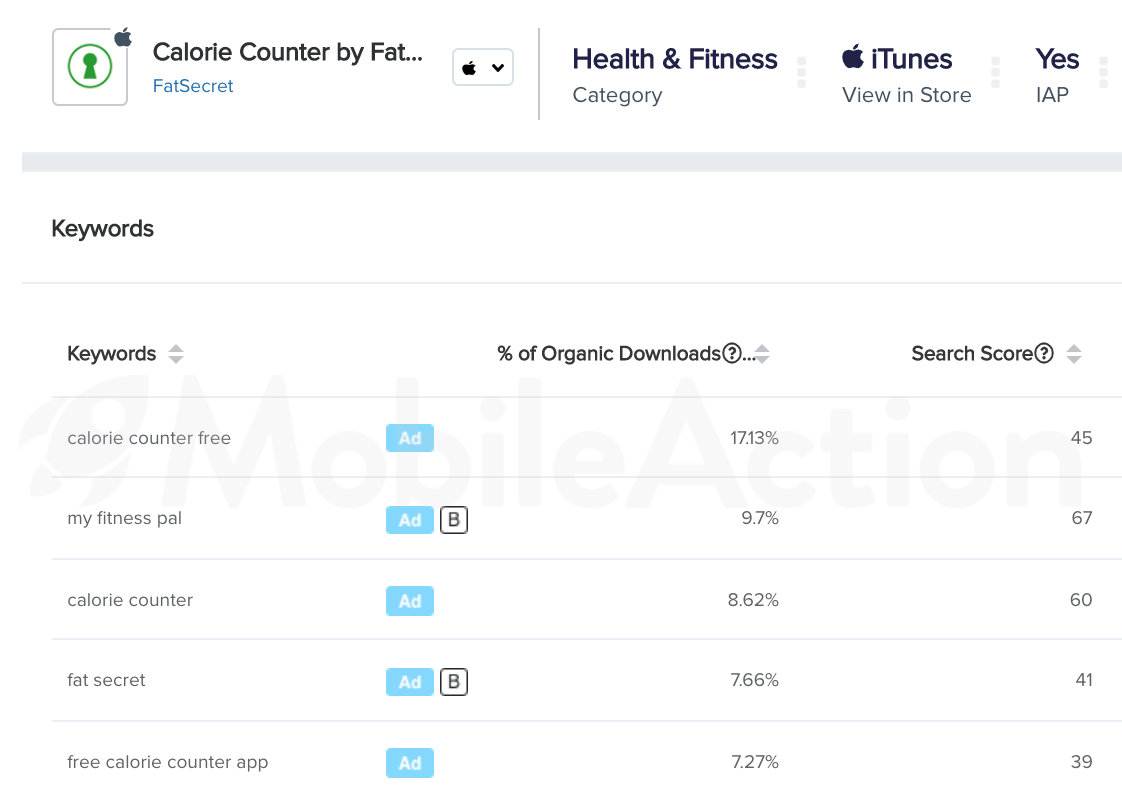Click the search score 60 cell
This screenshot has height=798, width=1122.
point(1081,600)
